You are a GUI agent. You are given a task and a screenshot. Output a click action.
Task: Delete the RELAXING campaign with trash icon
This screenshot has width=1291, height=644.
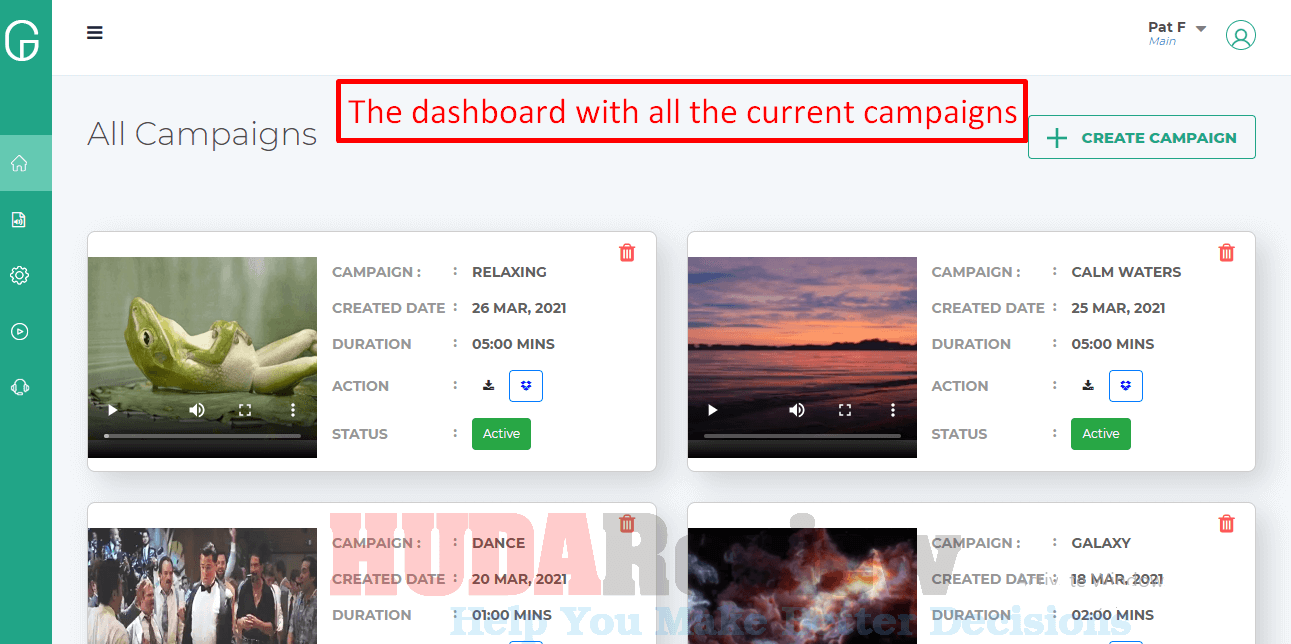[x=627, y=252]
